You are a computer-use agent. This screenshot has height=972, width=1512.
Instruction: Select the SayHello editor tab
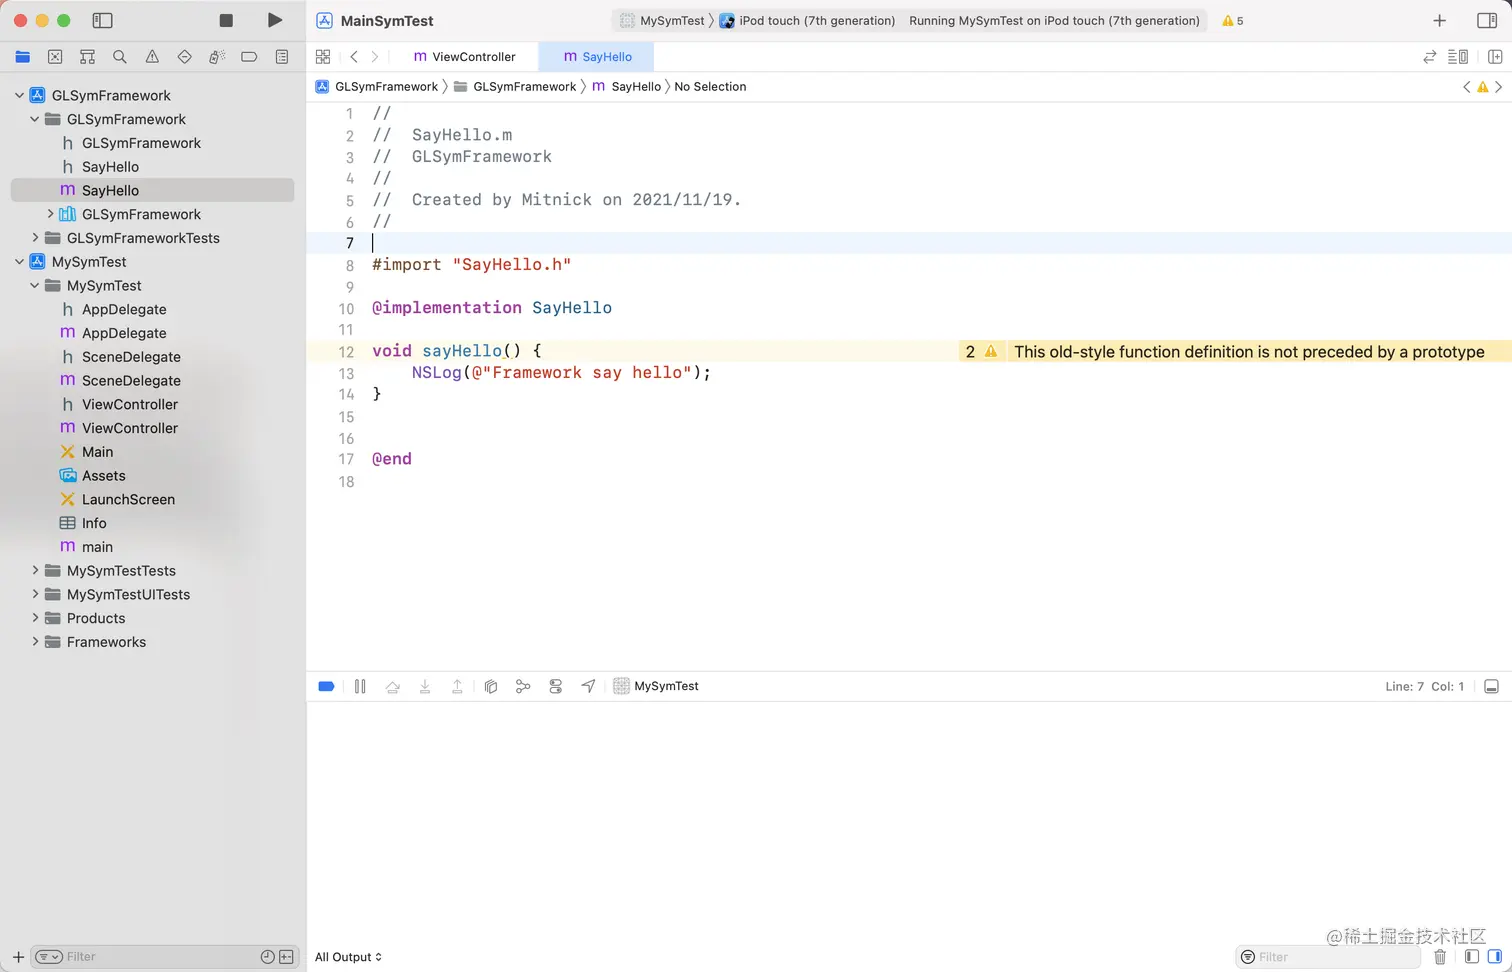click(597, 57)
